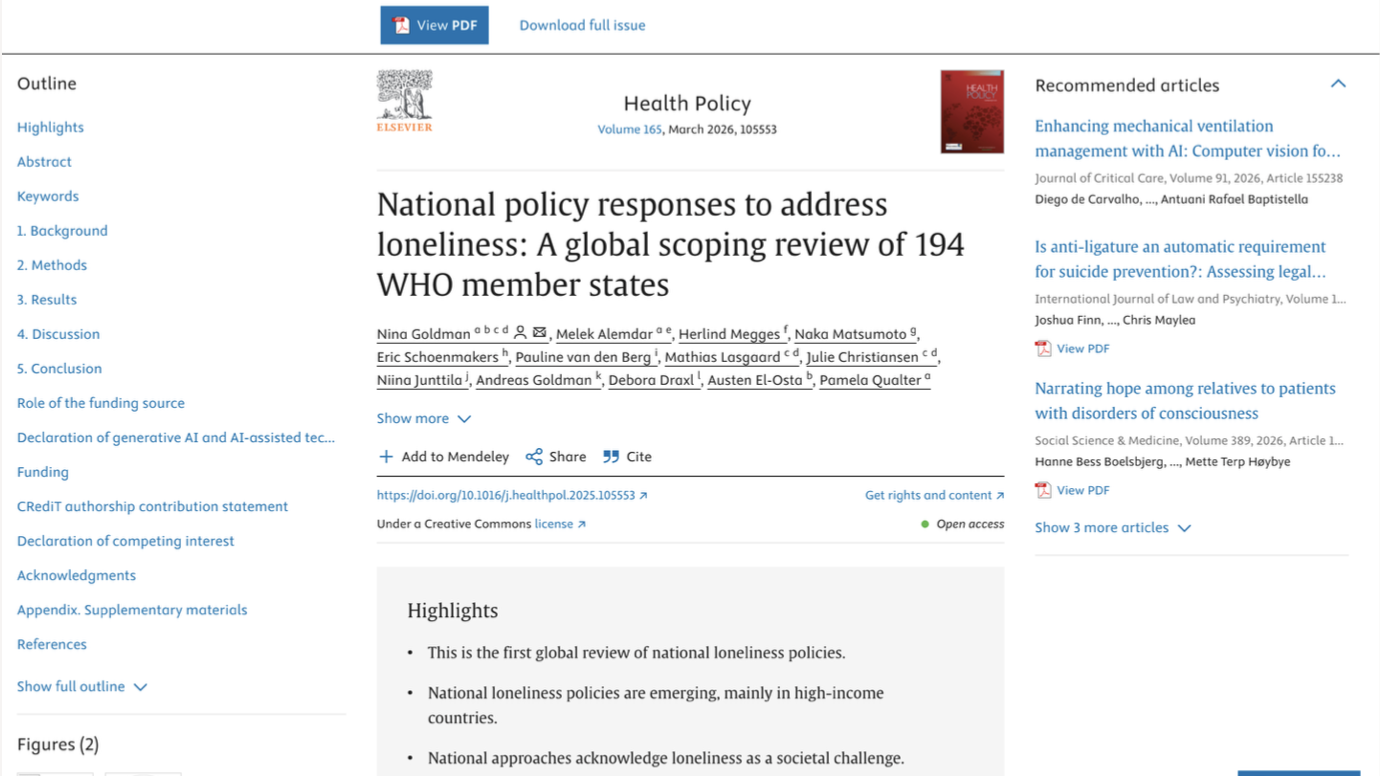The width and height of the screenshot is (1380, 776).
Task: Click Nina Goldman's author profile person icon
Action: coord(520,332)
